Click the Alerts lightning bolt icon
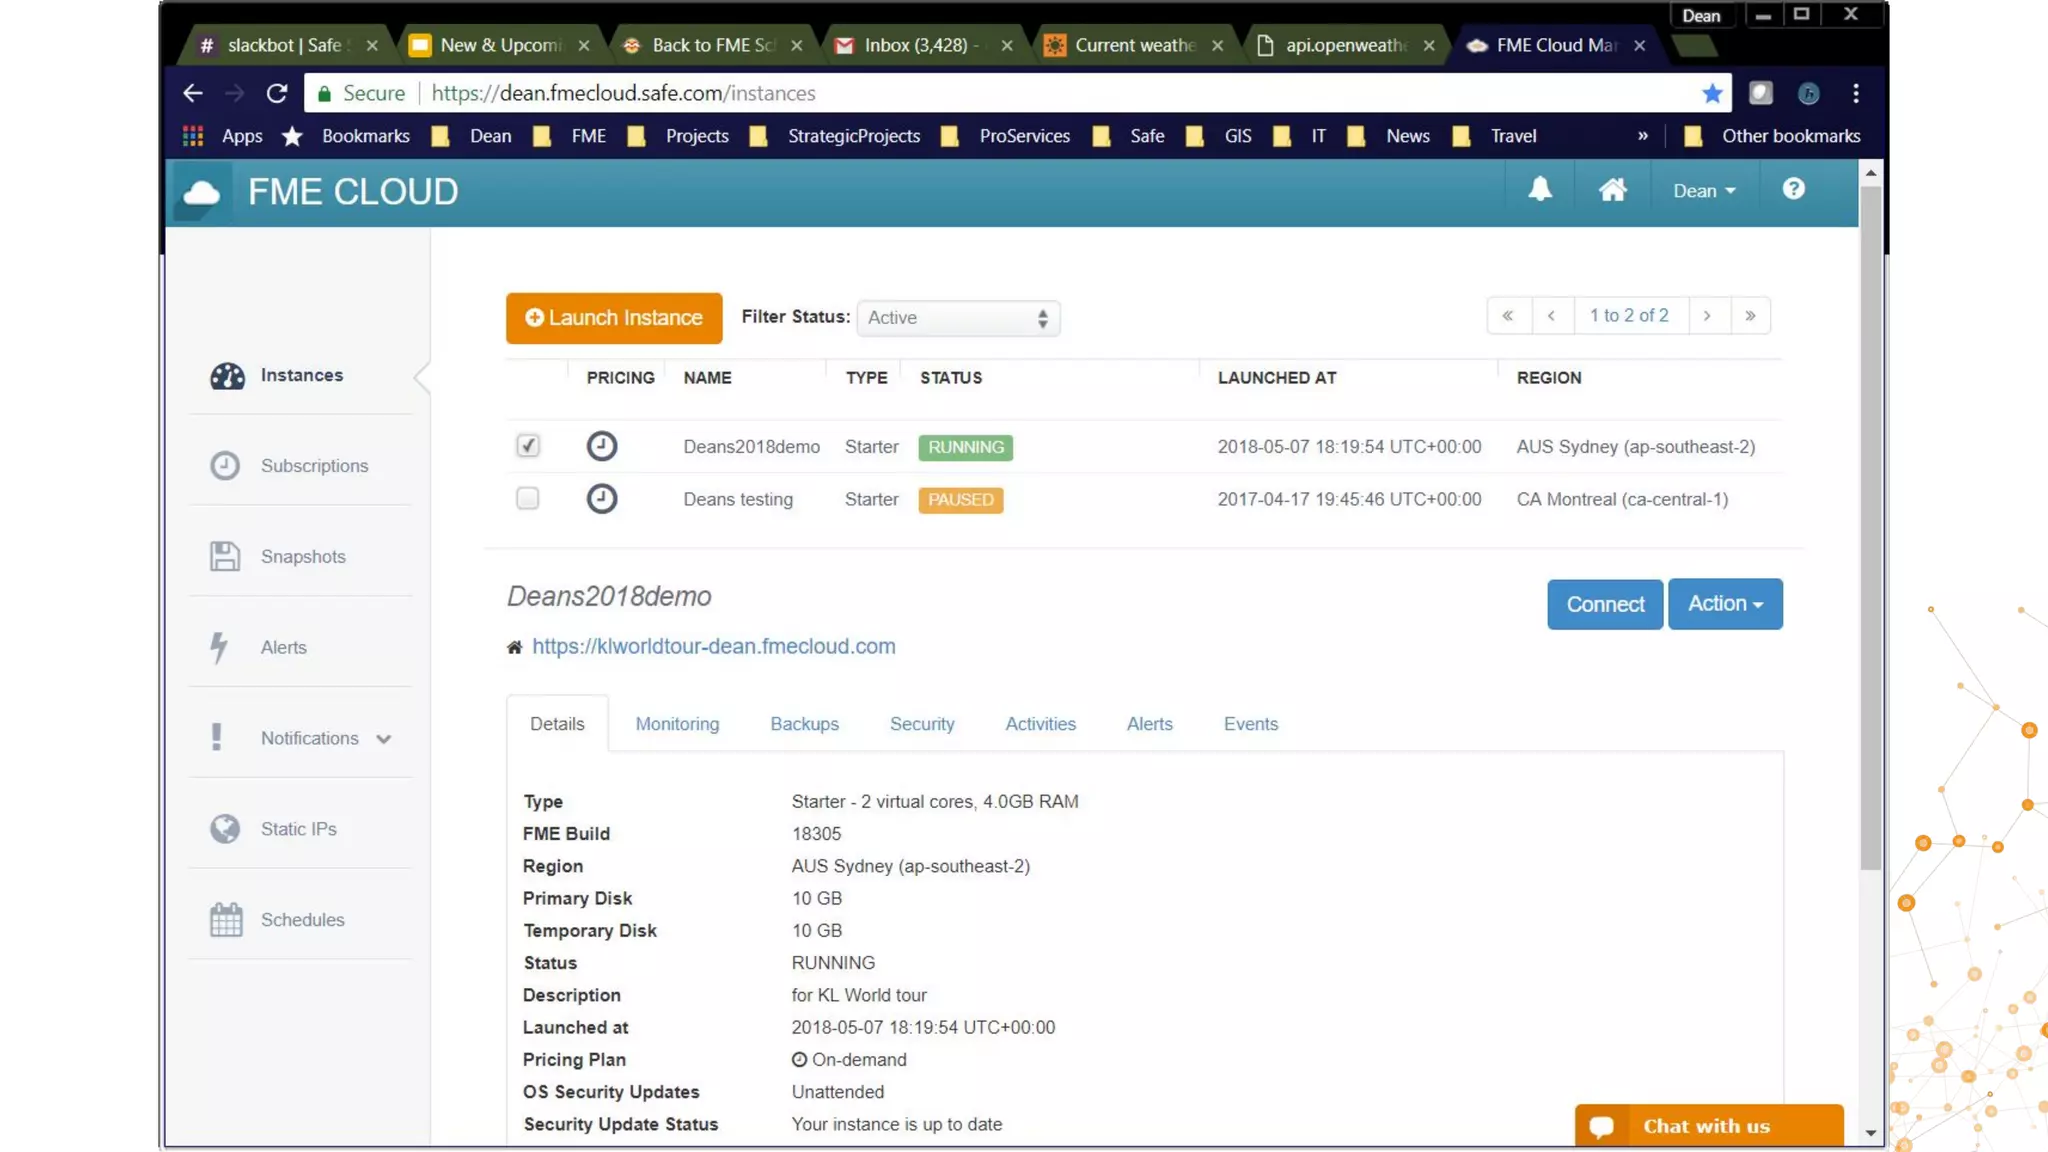The width and height of the screenshot is (2048, 1152). [219, 647]
